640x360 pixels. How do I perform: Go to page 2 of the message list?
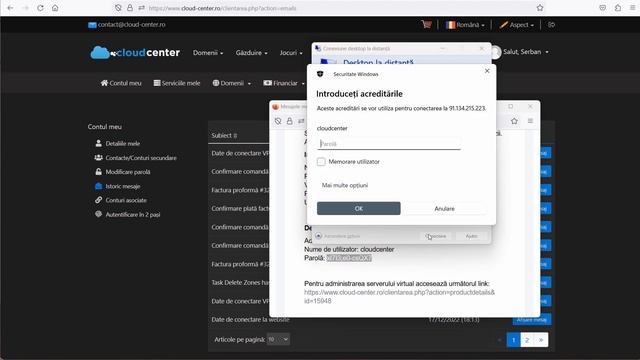pos(527,340)
